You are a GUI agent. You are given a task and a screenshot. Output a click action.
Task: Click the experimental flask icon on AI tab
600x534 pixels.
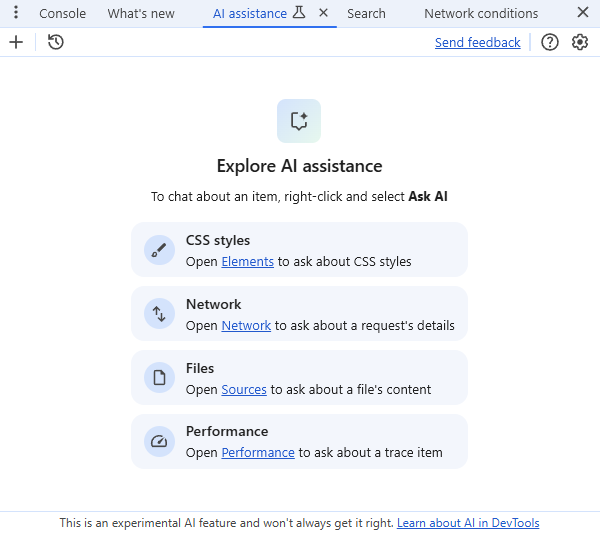(x=299, y=13)
